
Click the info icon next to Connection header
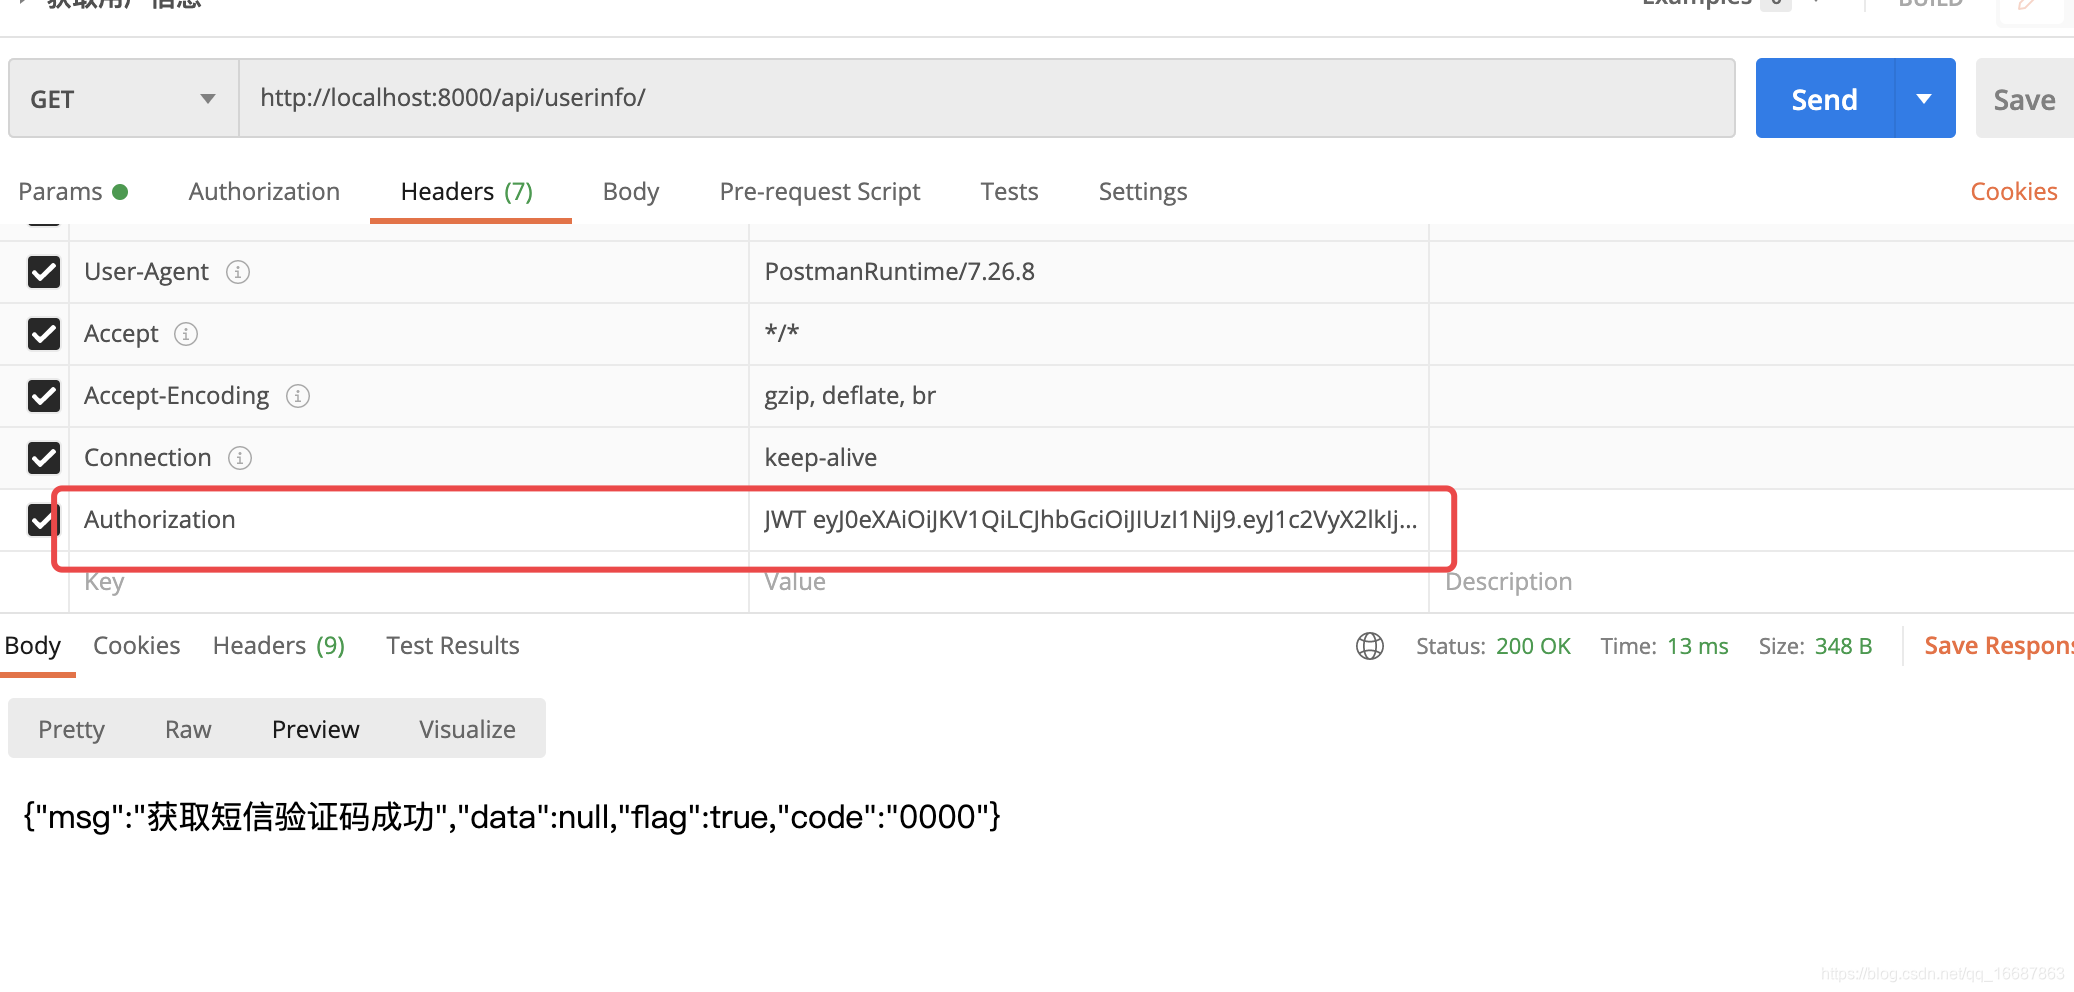pyautogui.click(x=239, y=457)
